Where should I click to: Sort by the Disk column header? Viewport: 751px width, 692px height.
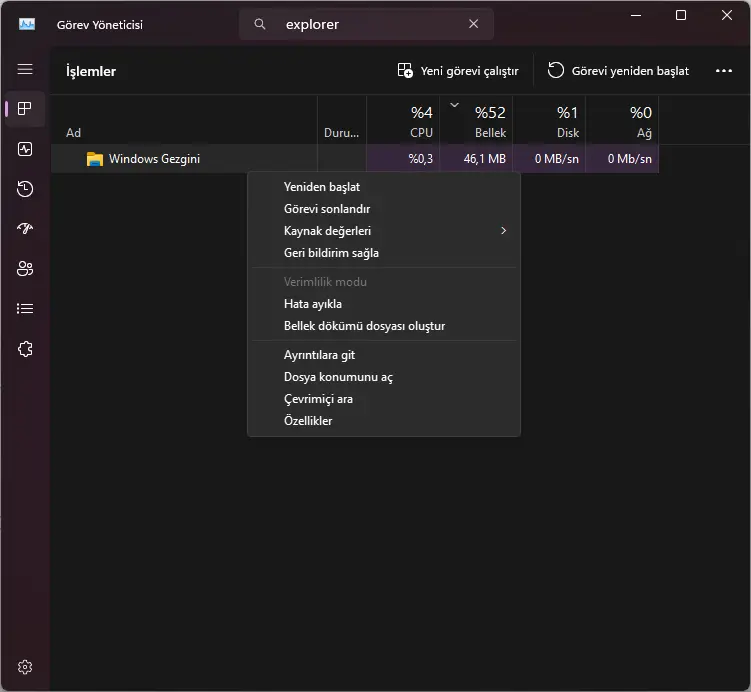549,120
